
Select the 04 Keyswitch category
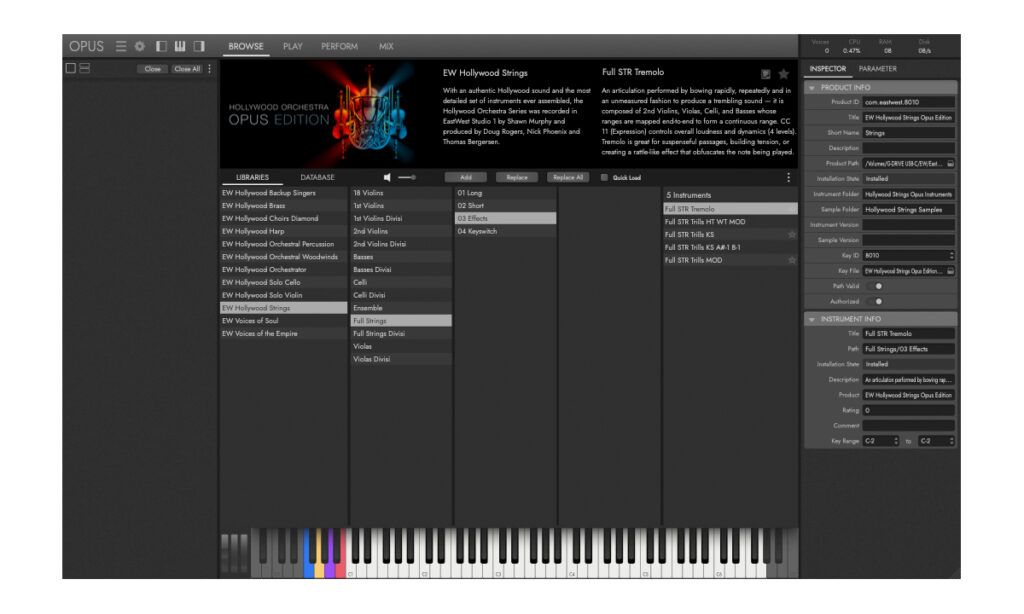click(x=505, y=231)
